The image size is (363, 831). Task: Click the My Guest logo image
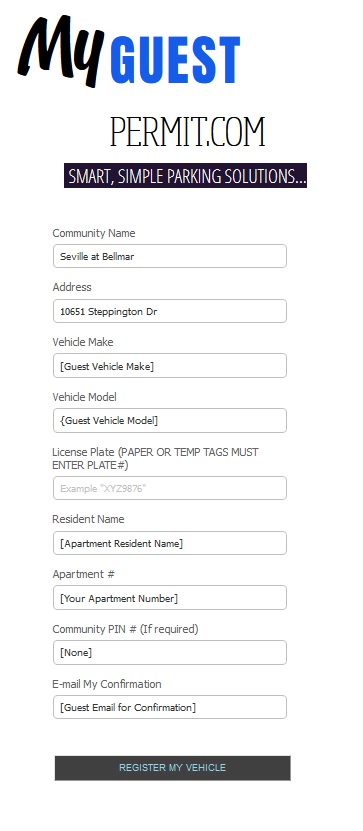[x=129, y=51]
